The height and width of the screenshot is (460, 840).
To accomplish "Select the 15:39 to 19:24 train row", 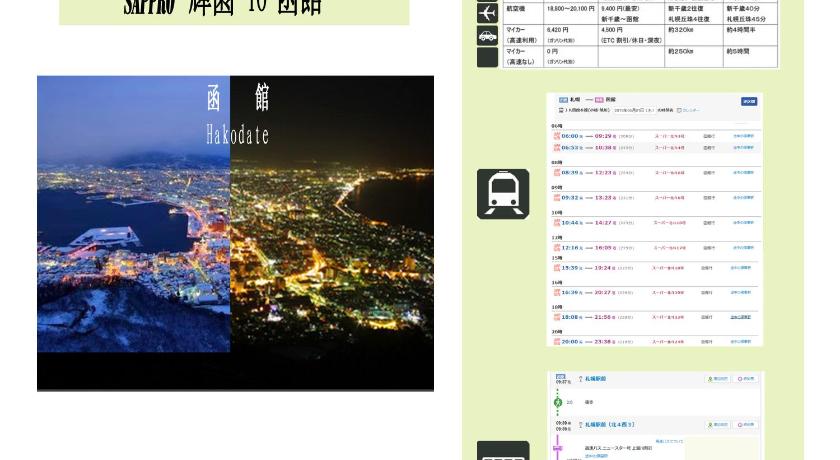I will point(656,267).
